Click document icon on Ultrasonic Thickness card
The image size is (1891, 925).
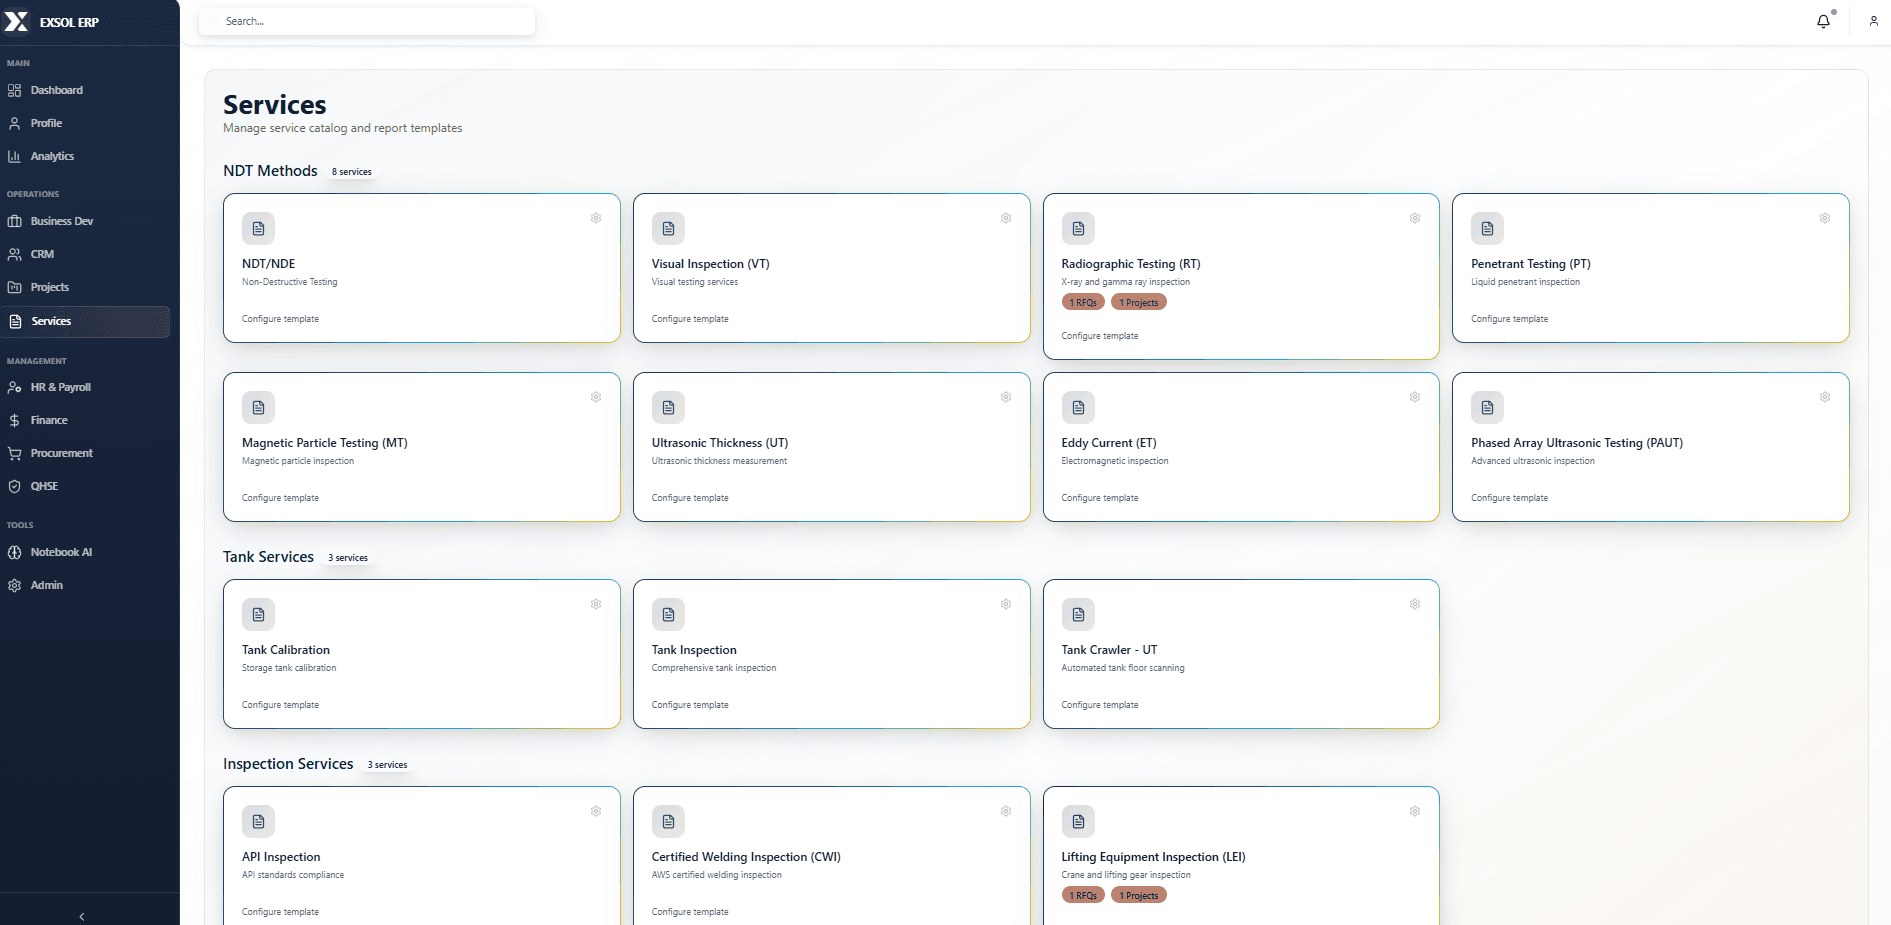(x=668, y=408)
